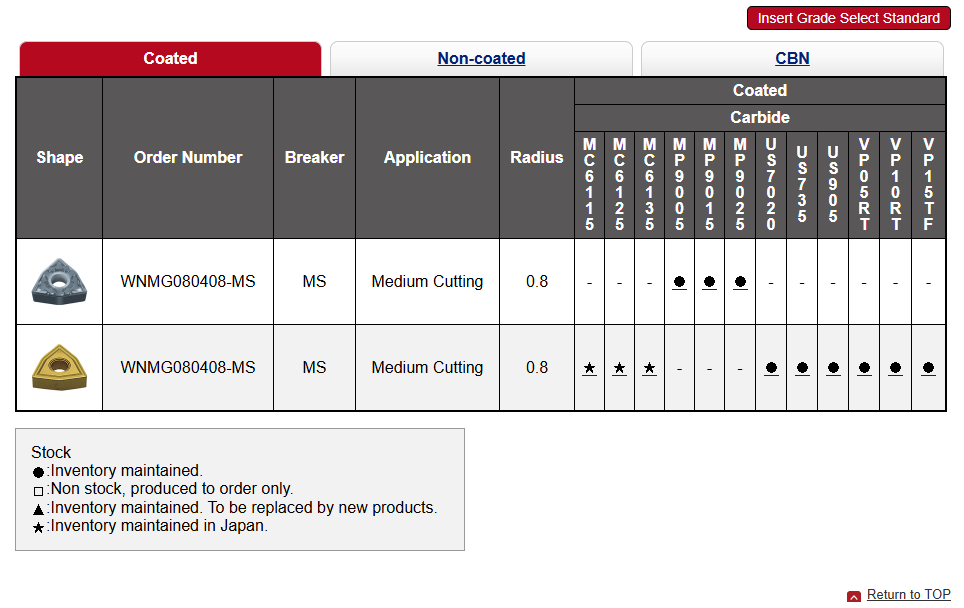This screenshot has width=964, height=608.
Task: Click MS breaker cell in the first row
Action: pos(314,282)
